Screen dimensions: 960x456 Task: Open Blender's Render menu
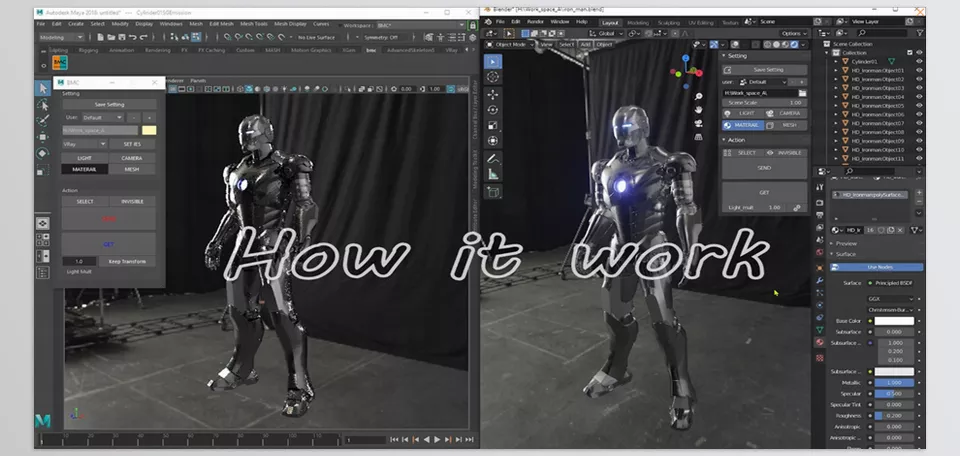coord(535,21)
